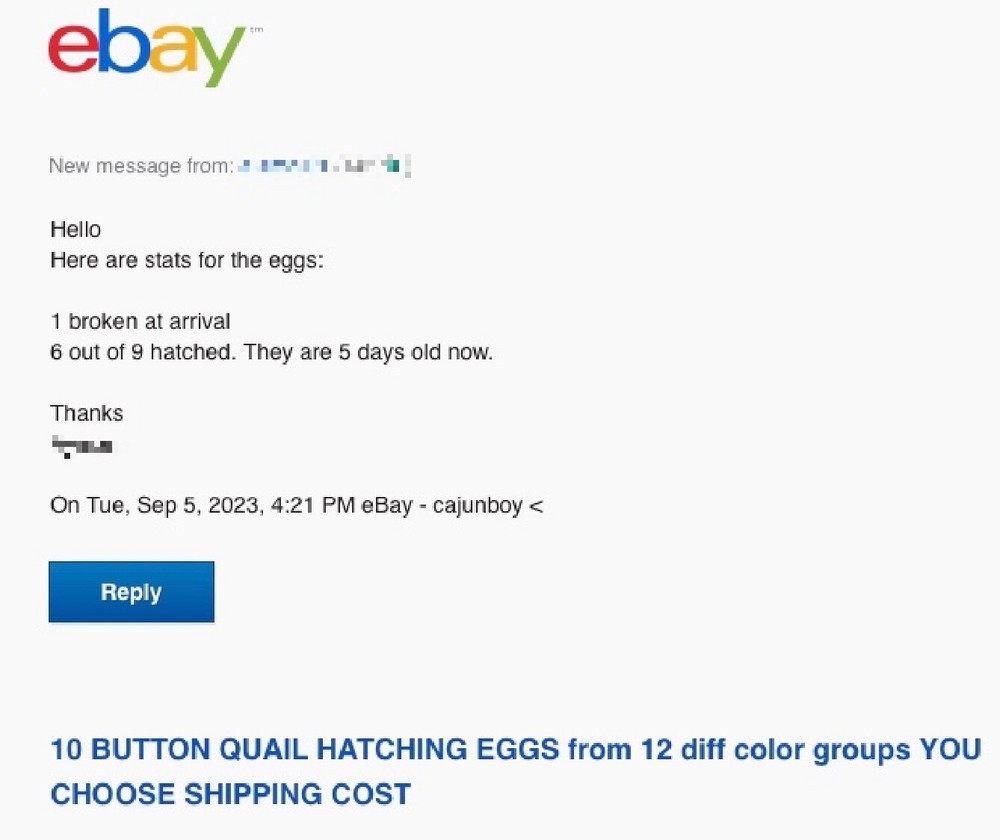Click the seller name 'cajunboy' in the quoted line
This screenshot has height=840, width=1000.
[x=478, y=506]
